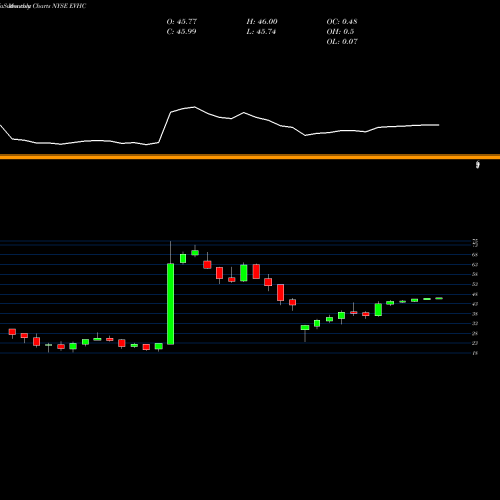The width and height of the screenshot is (500, 500).
Task: Click the 23 price axis label
Action: click(x=475, y=343)
